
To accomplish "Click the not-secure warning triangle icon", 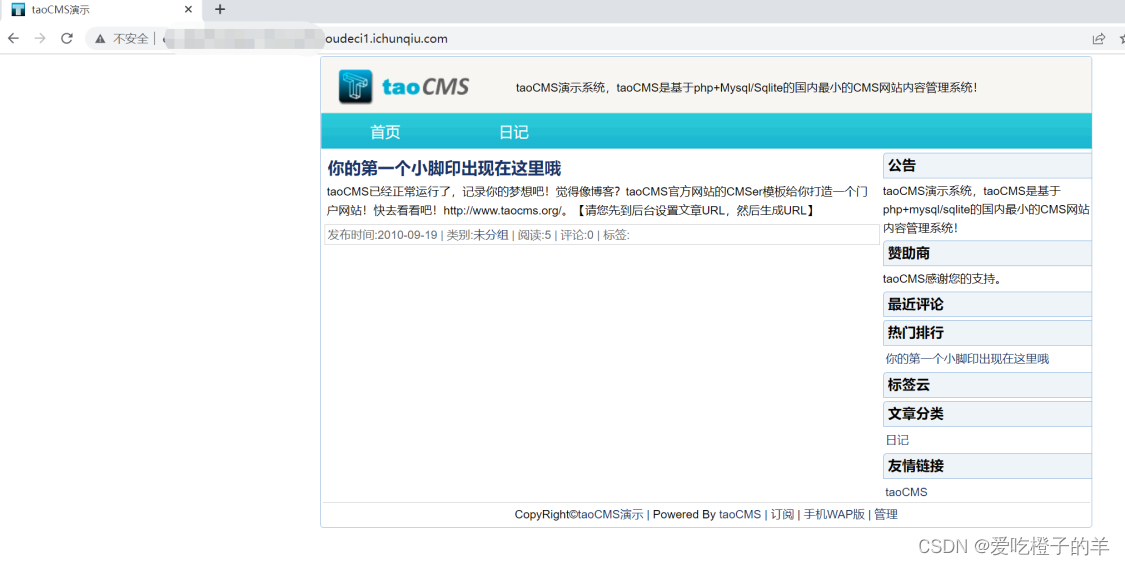I will coord(100,39).
